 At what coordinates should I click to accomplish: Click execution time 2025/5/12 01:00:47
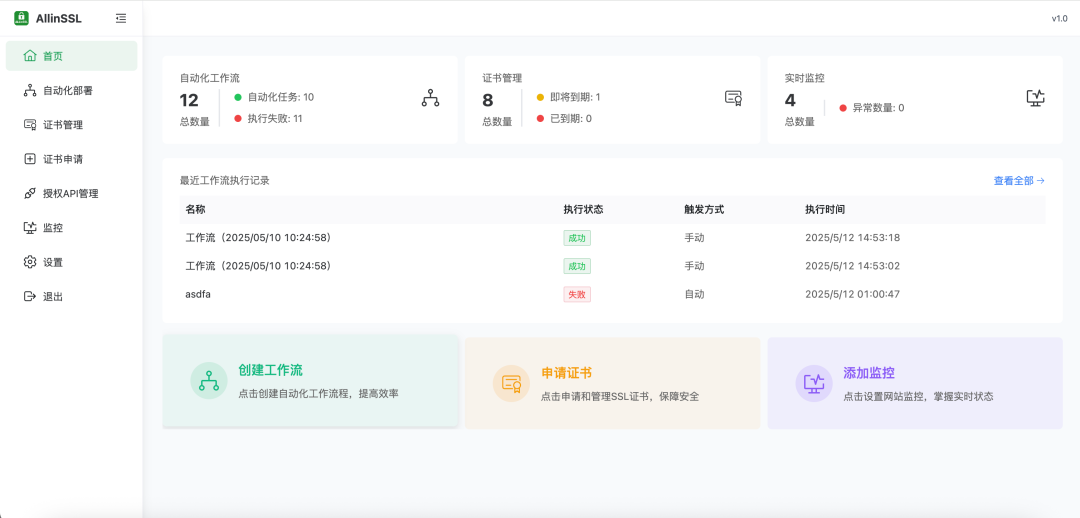click(x=853, y=294)
